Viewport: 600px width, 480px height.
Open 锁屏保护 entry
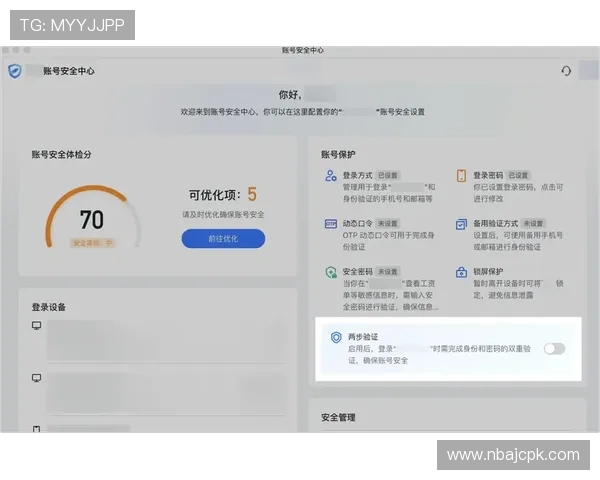pos(510,283)
